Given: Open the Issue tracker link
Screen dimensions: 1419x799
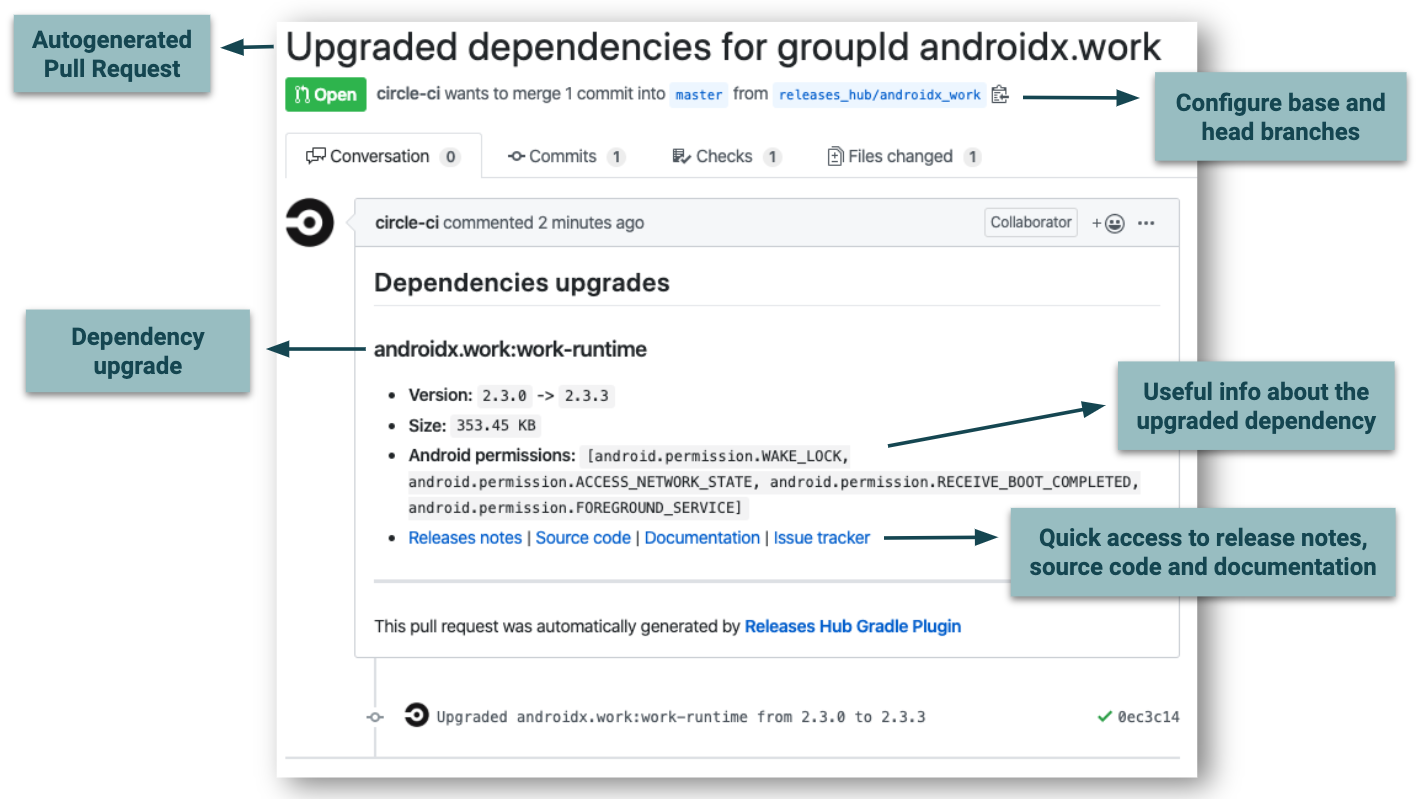Looking at the screenshot, I should tap(822, 538).
